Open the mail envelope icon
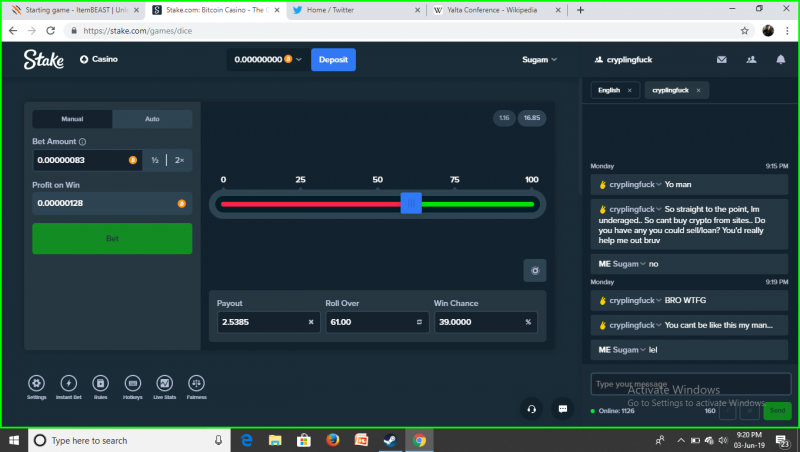The image size is (800, 452). pyautogui.click(x=721, y=60)
